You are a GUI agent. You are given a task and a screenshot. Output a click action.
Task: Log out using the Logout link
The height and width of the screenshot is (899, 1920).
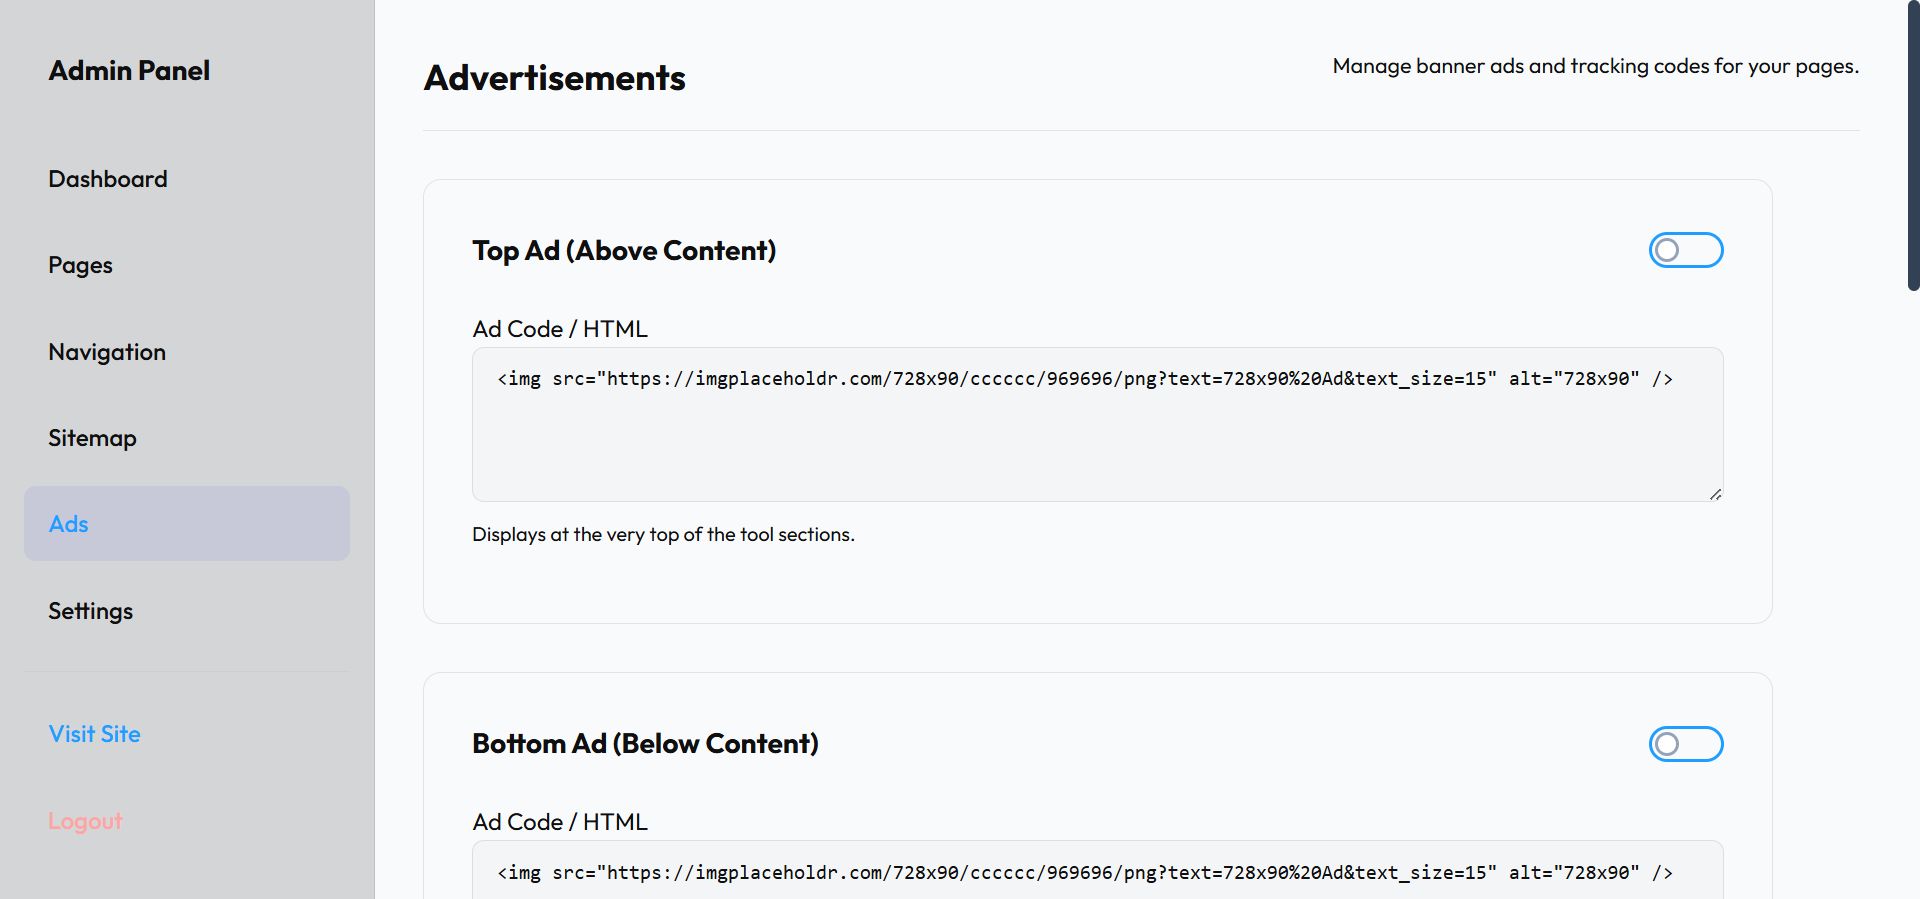85,821
